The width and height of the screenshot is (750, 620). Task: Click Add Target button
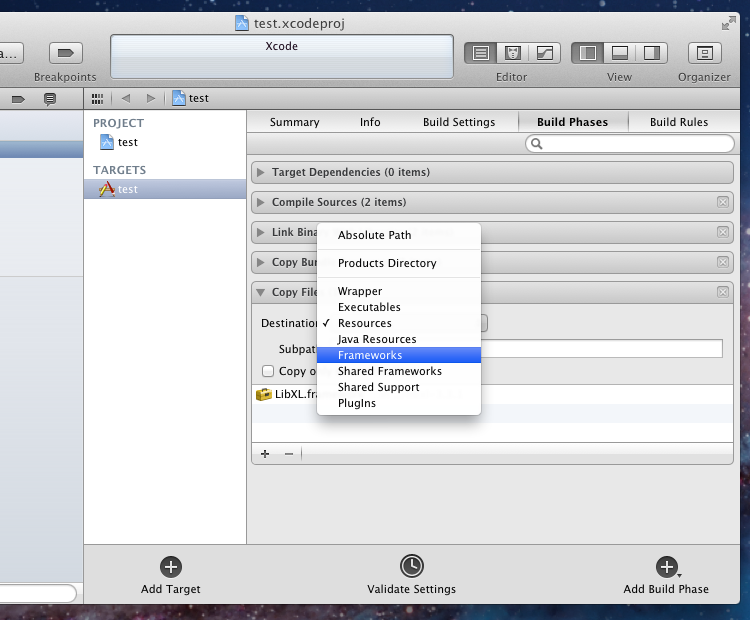tap(171, 576)
